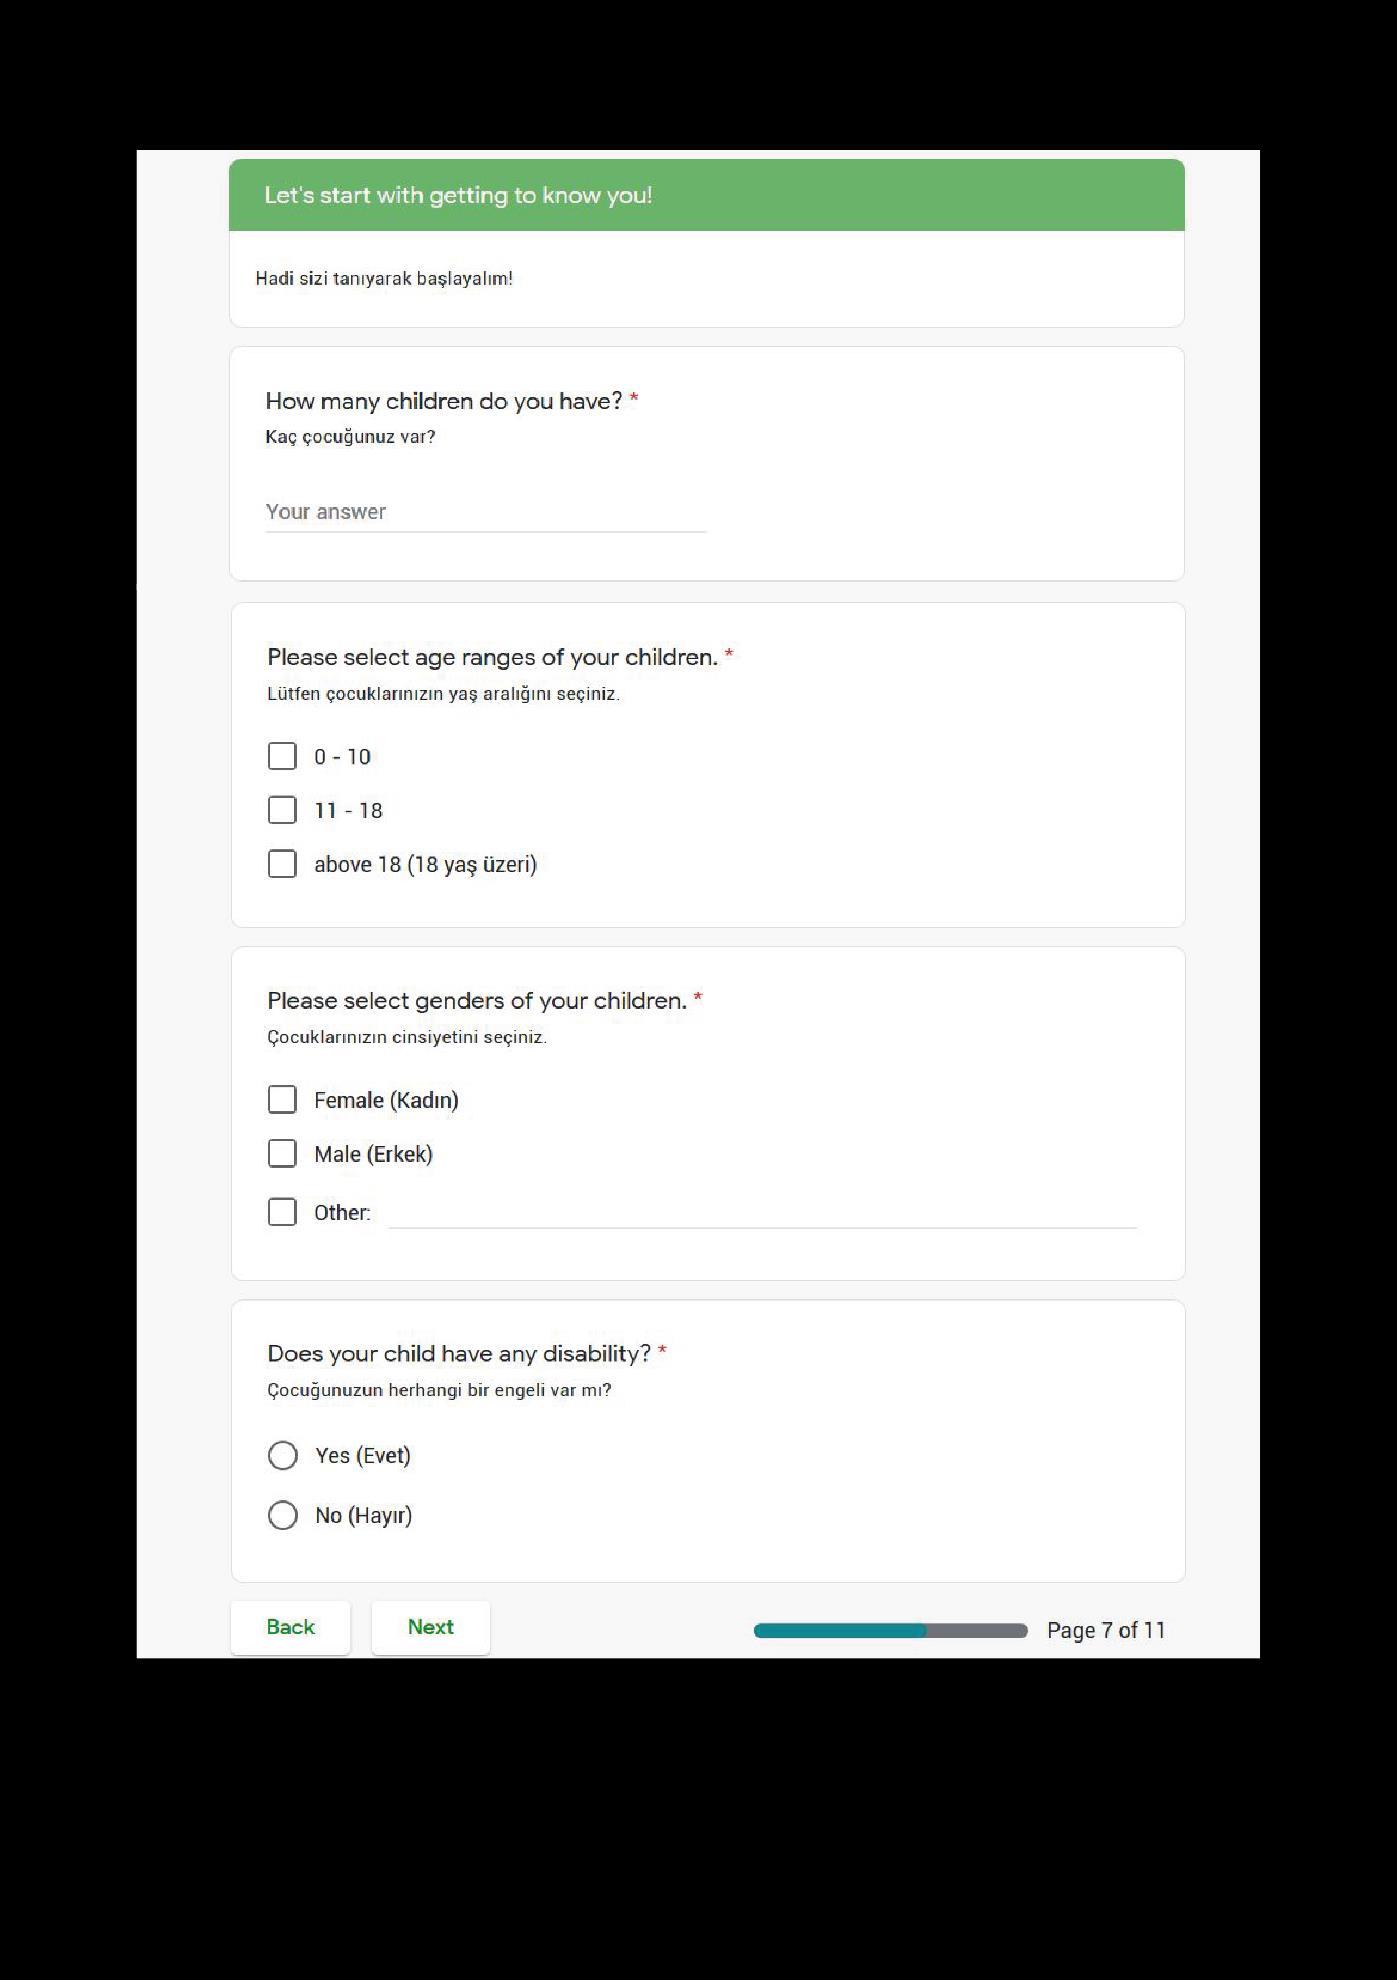
Task: Click the 'Please select genders of your children' title
Action: coord(477,1001)
